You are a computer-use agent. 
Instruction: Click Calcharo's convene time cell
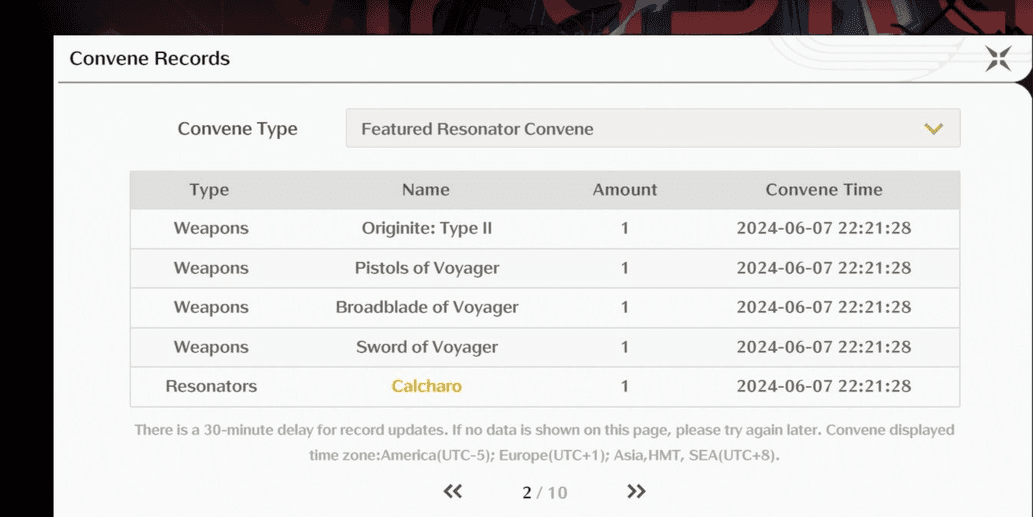[x=824, y=386]
